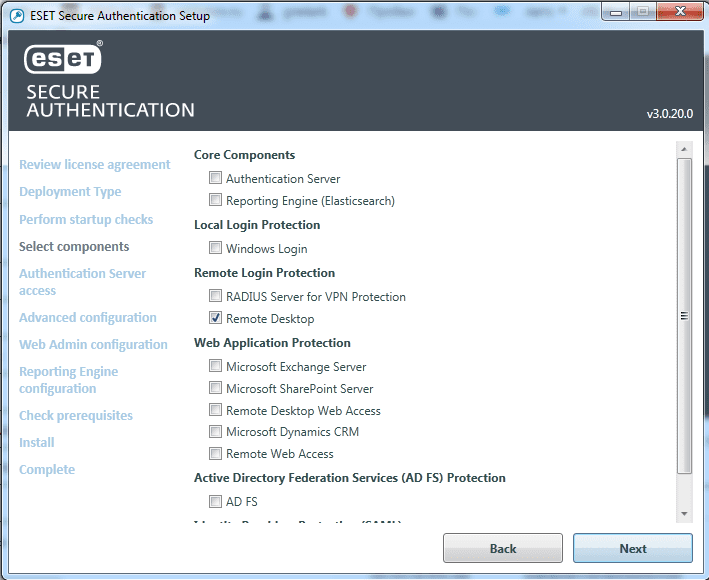709x580 pixels.
Task: Tick the Remote Web Access checkbox
Action: [x=215, y=453]
